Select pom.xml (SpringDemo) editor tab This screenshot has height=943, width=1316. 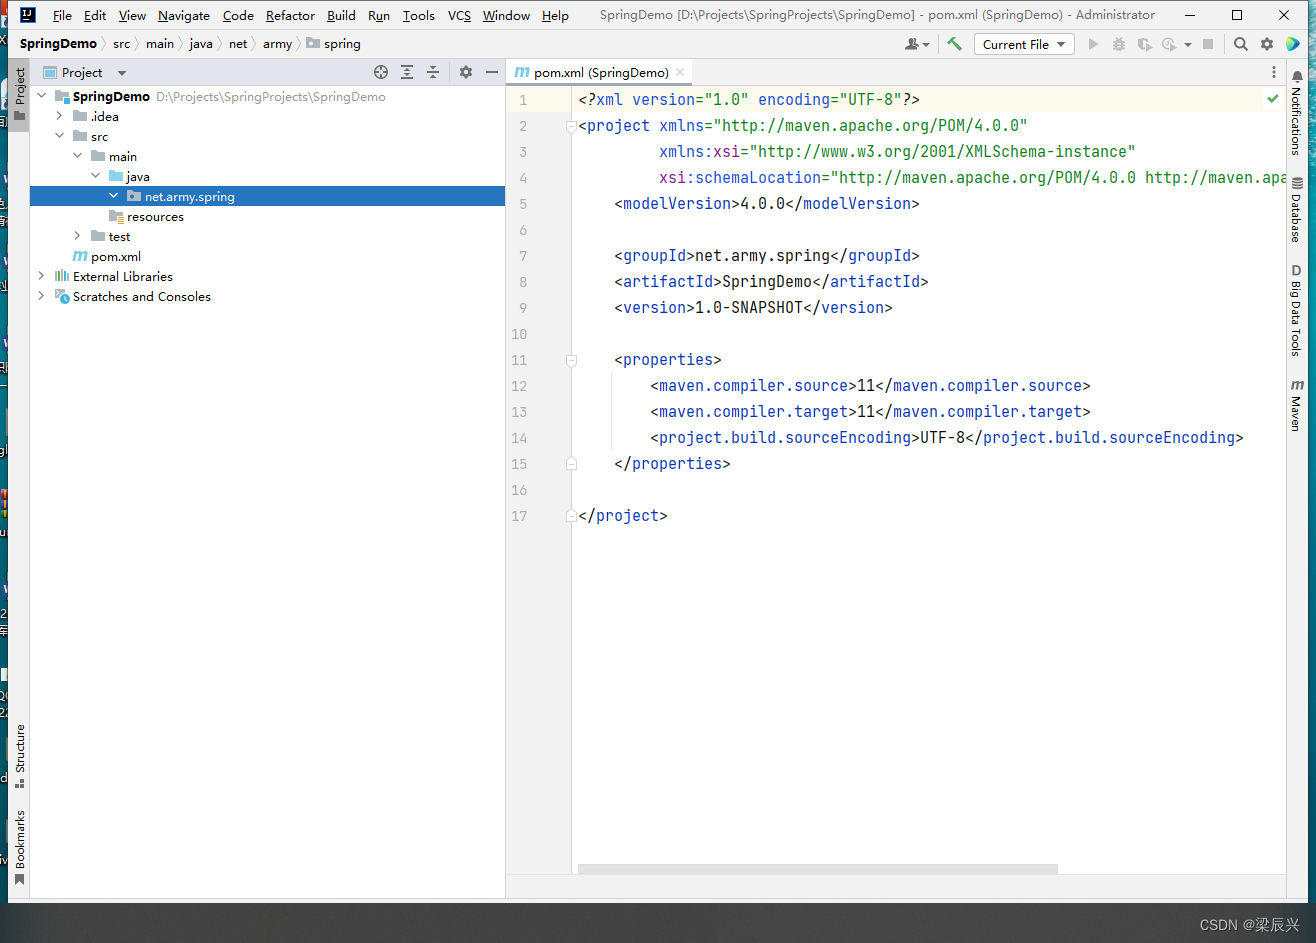click(599, 72)
